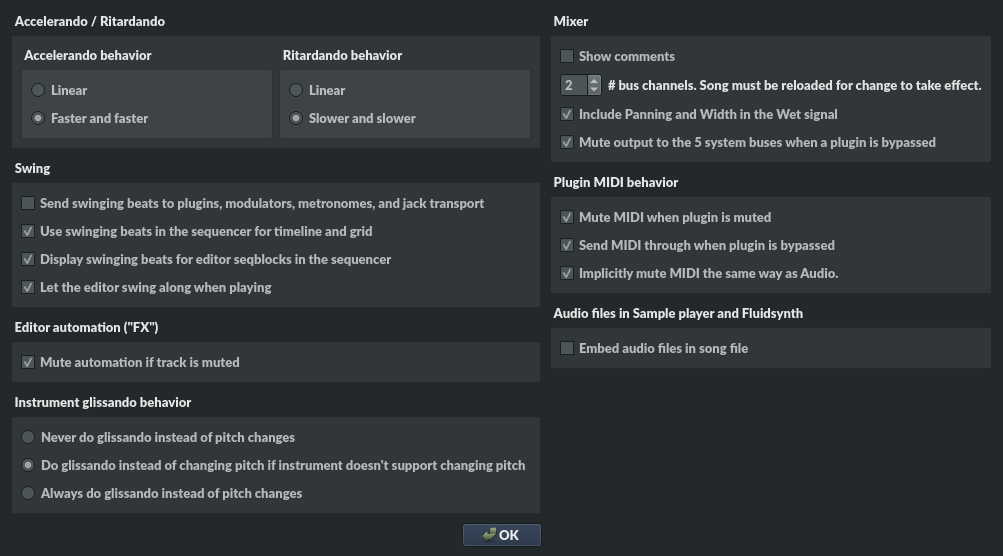Viewport: 1003px width, 556px height.
Task: Toggle display swinging beats for editor seqblocks
Action: click(x=28, y=259)
